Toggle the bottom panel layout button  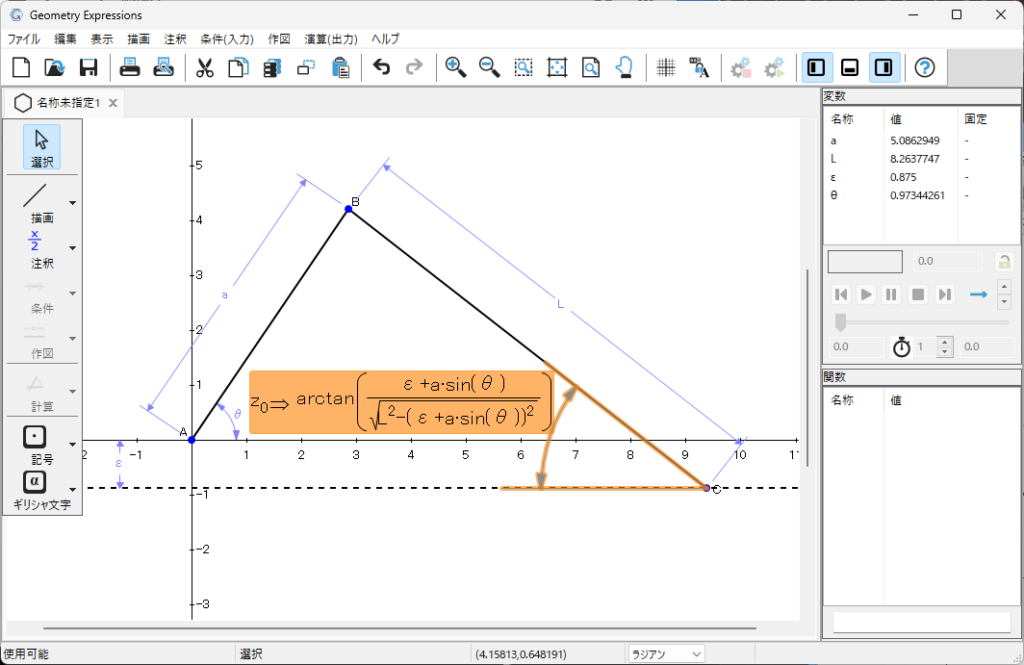click(850, 68)
